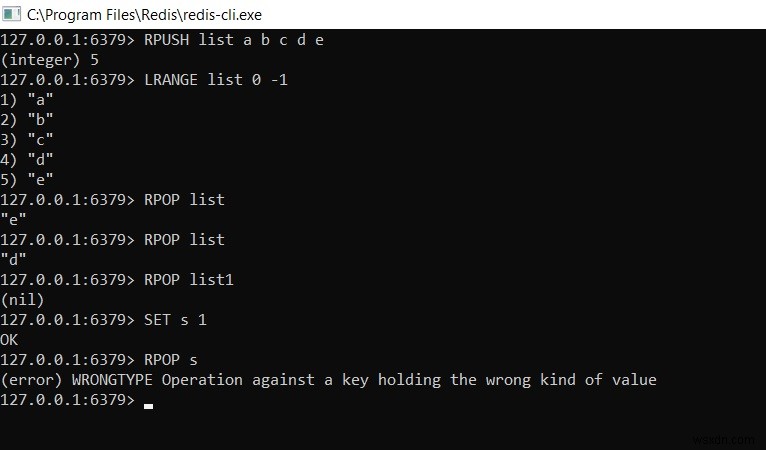Click the redis-cli.exe title bar path text

click(144, 15)
